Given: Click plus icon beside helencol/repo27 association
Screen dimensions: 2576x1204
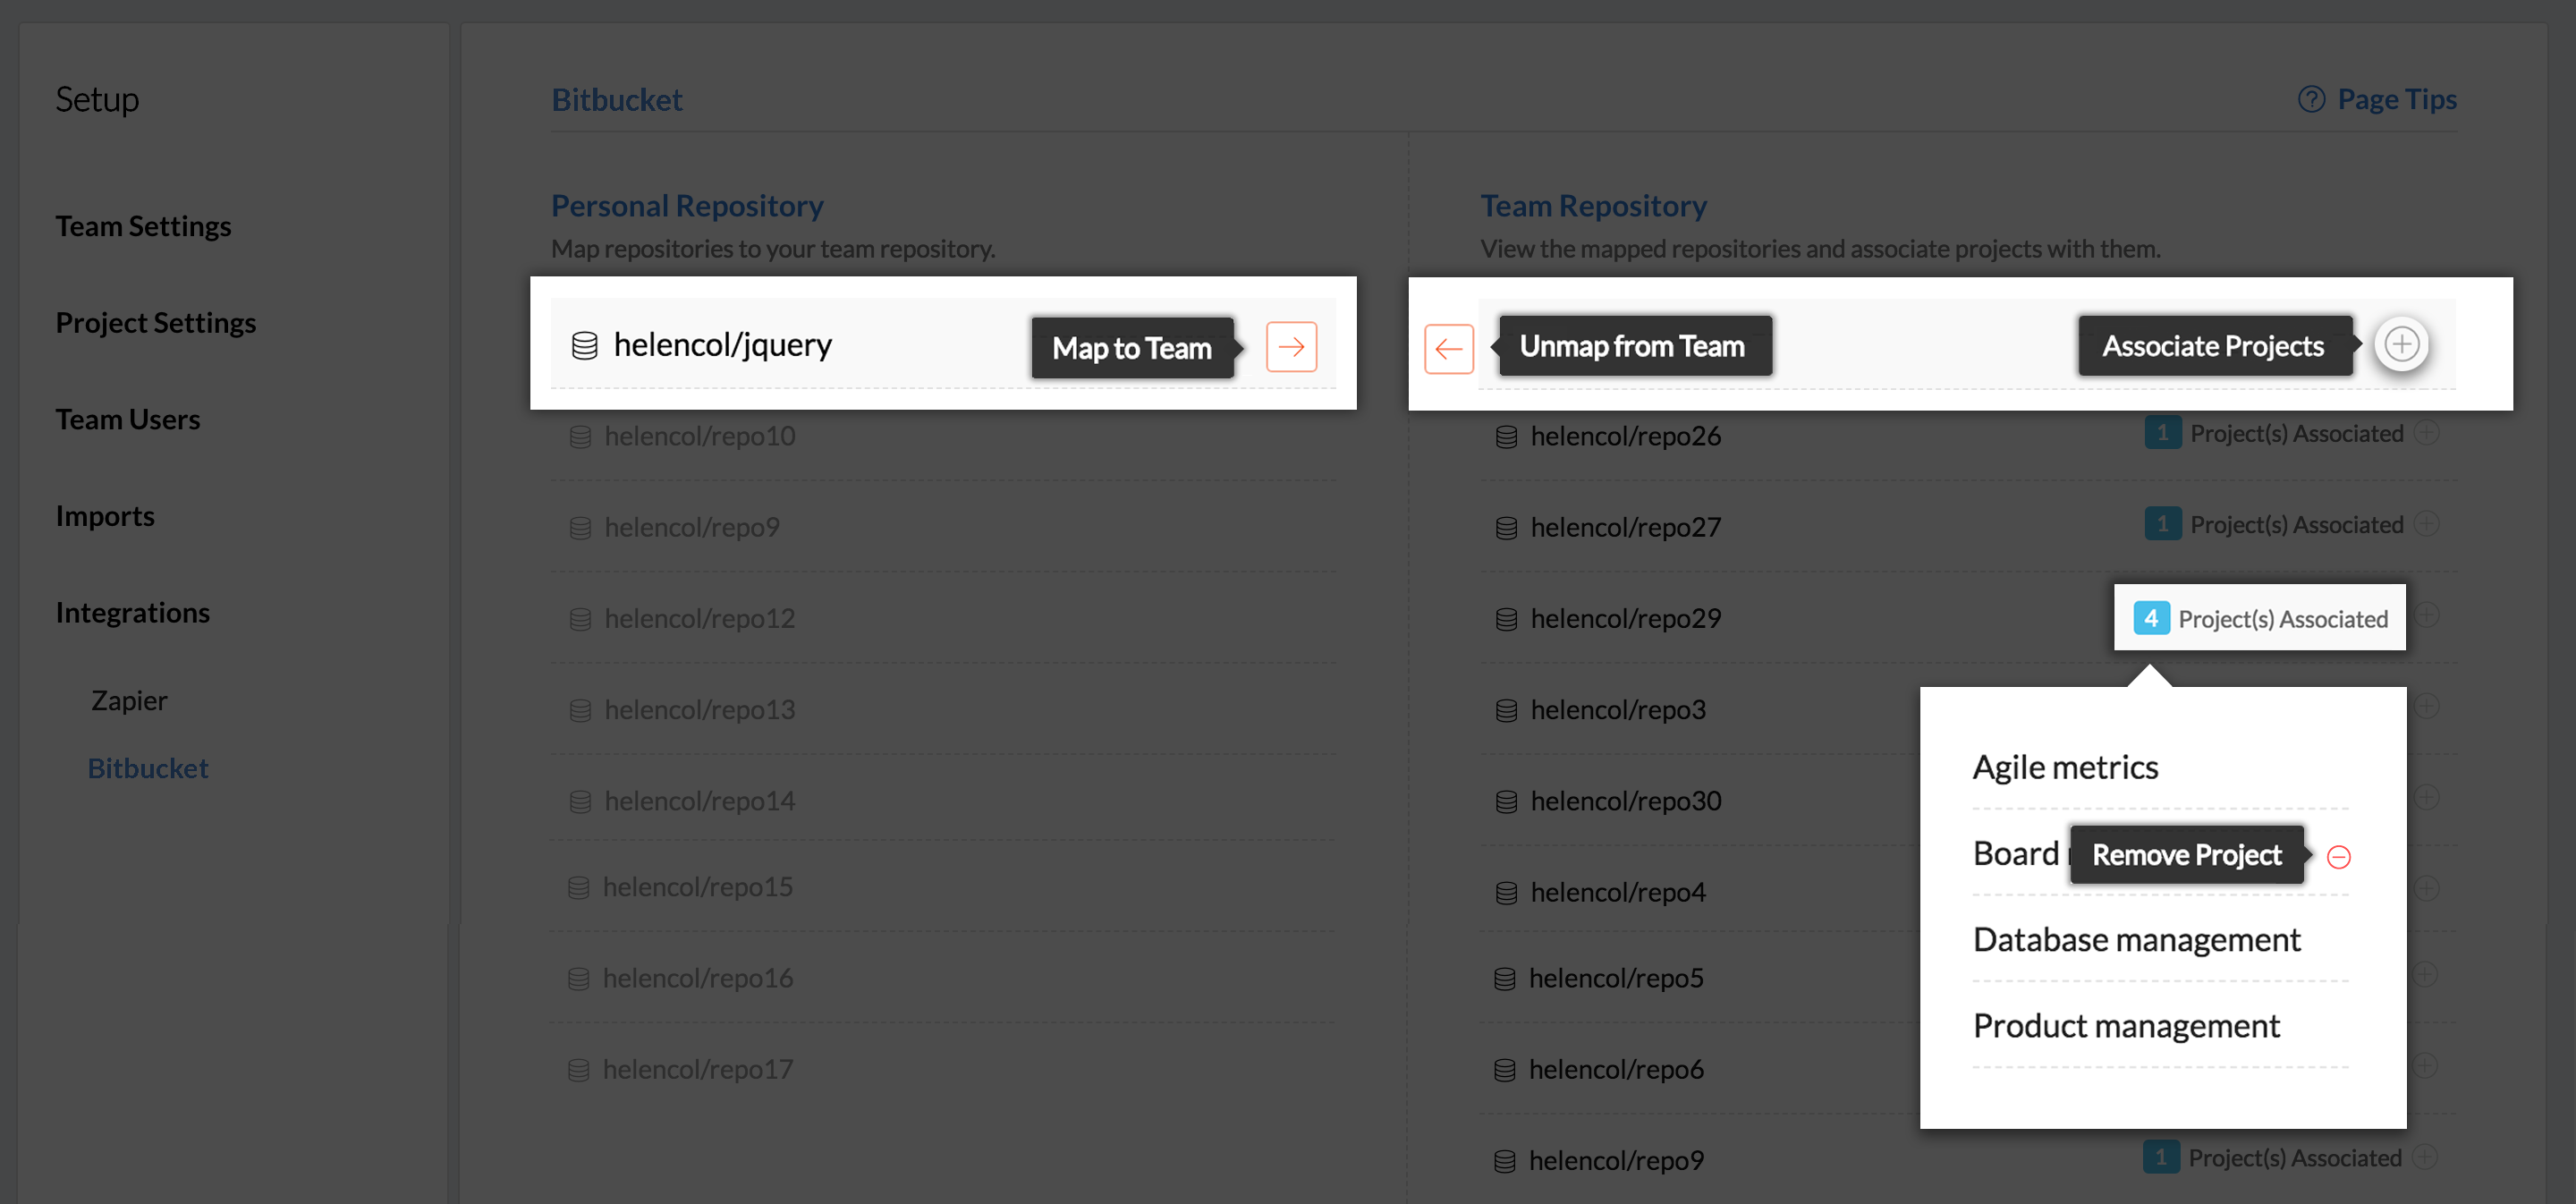Looking at the screenshot, I should [2426, 524].
